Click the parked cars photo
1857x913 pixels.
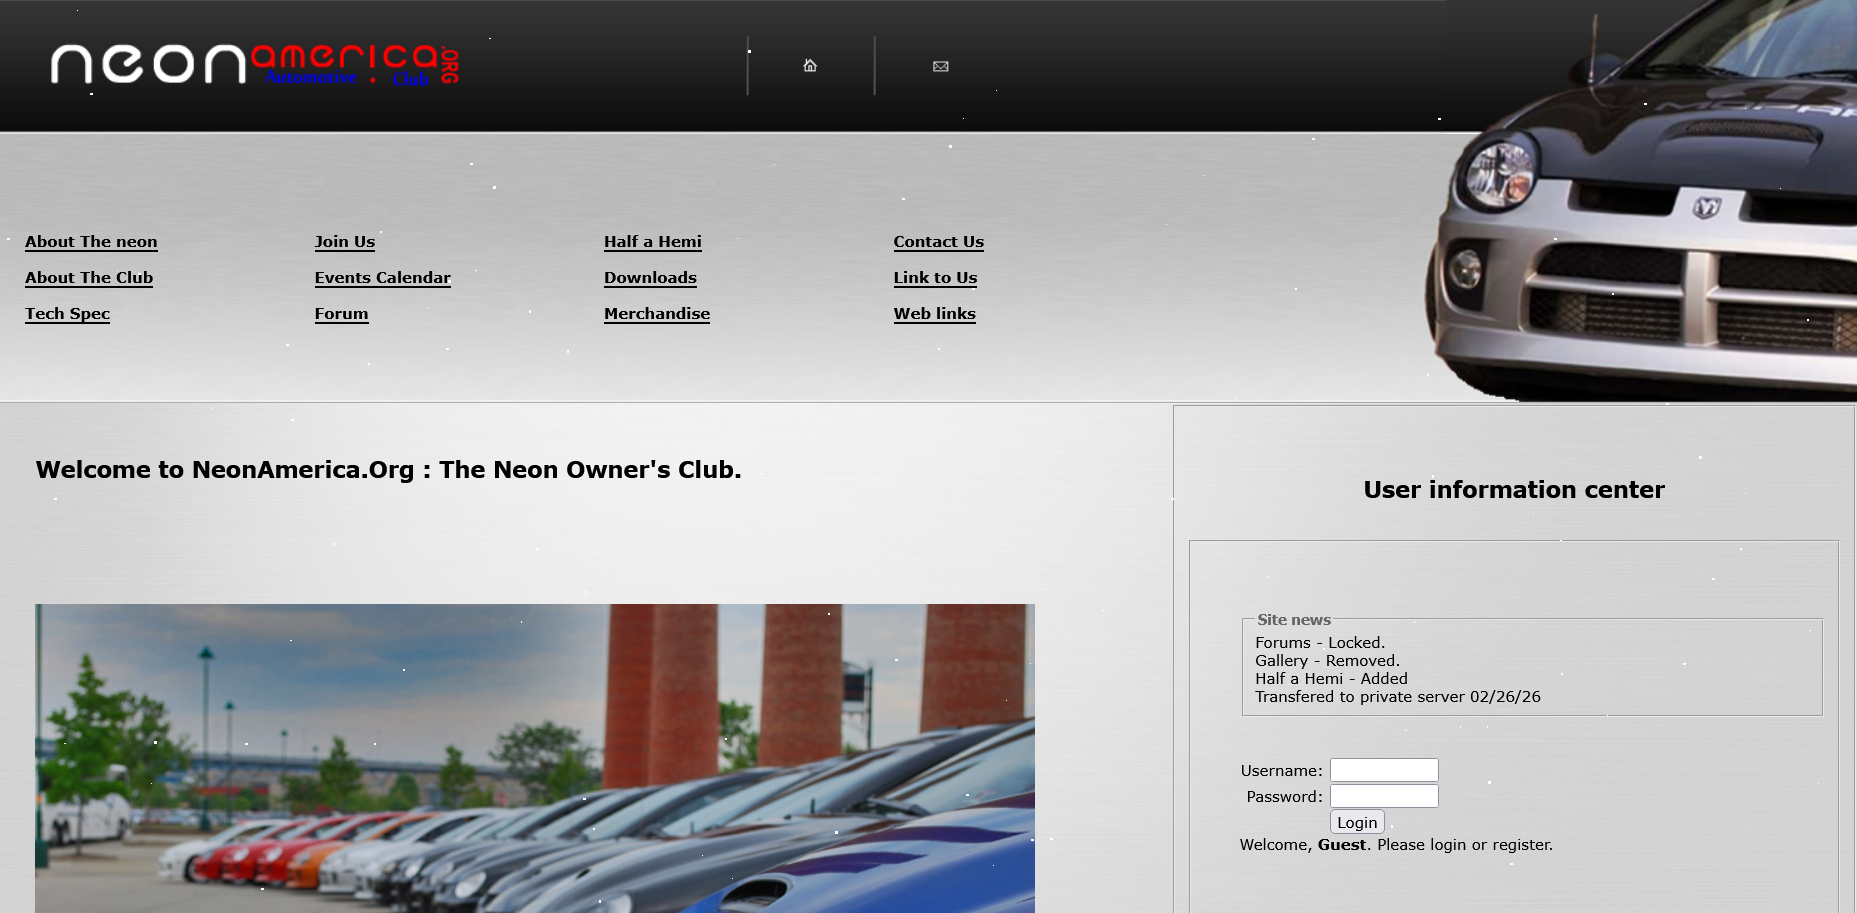535,758
